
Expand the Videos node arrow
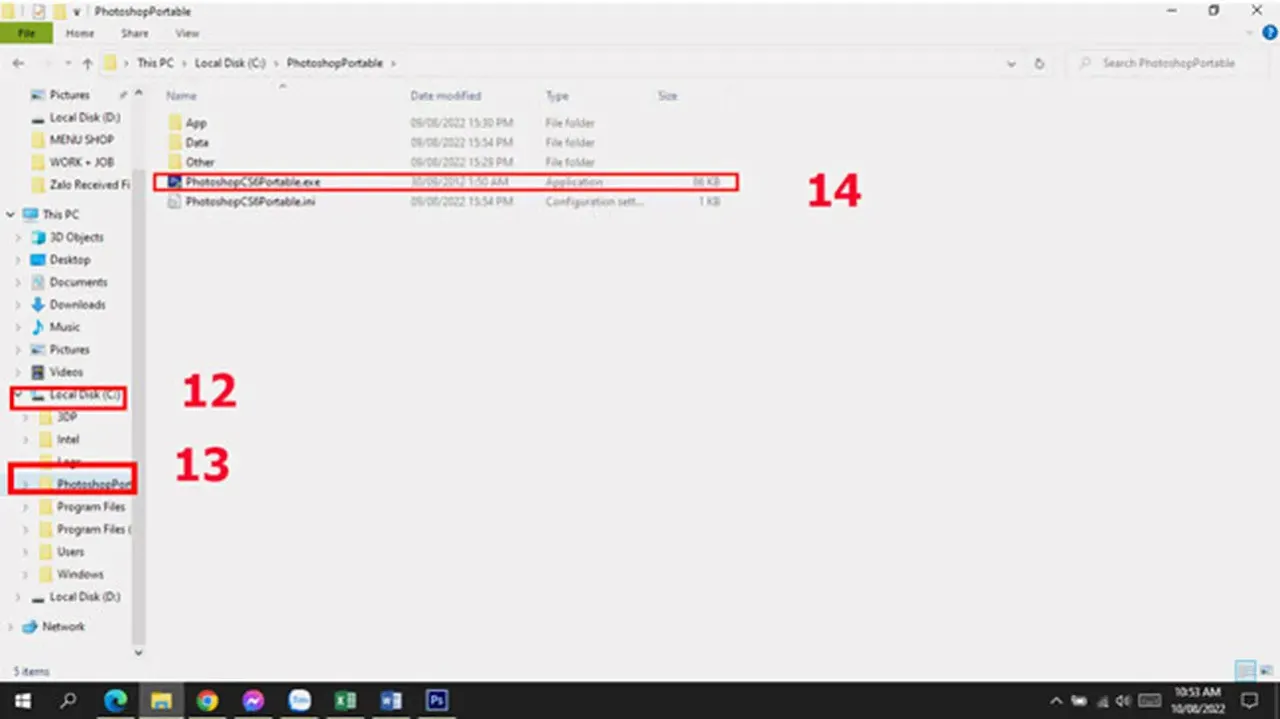pos(17,372)
